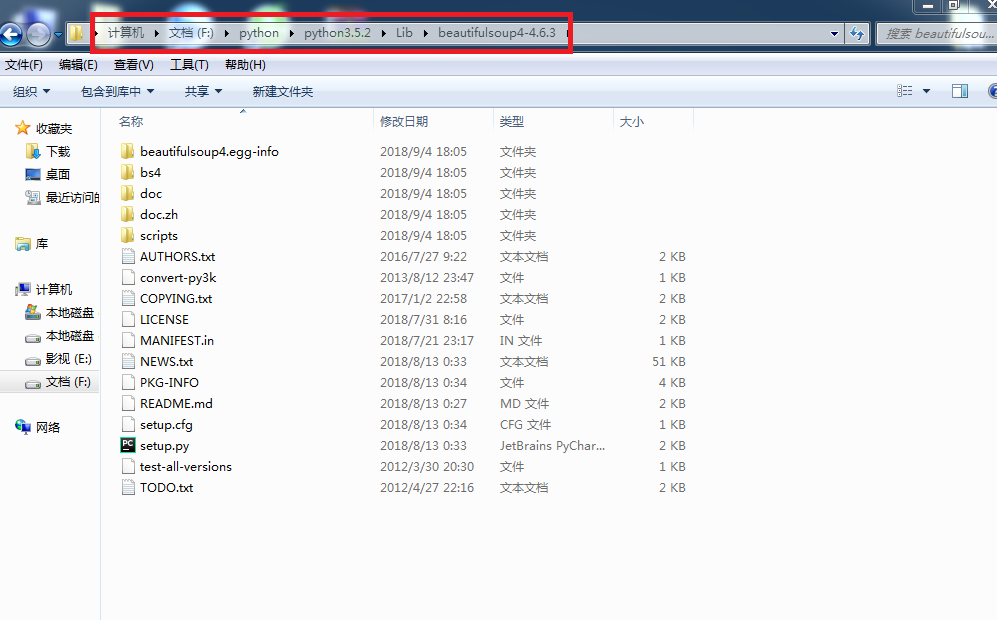
Task: Go back with the Back arrow button
Action: (11, 34)
